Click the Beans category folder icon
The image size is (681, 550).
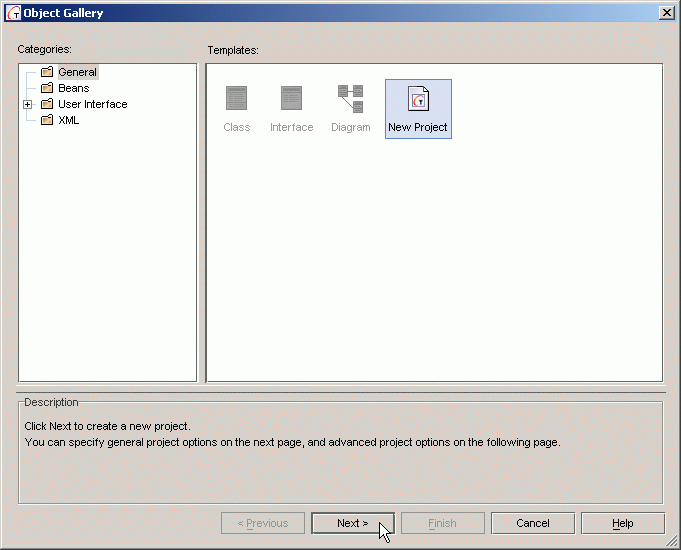tap(47, 88)
